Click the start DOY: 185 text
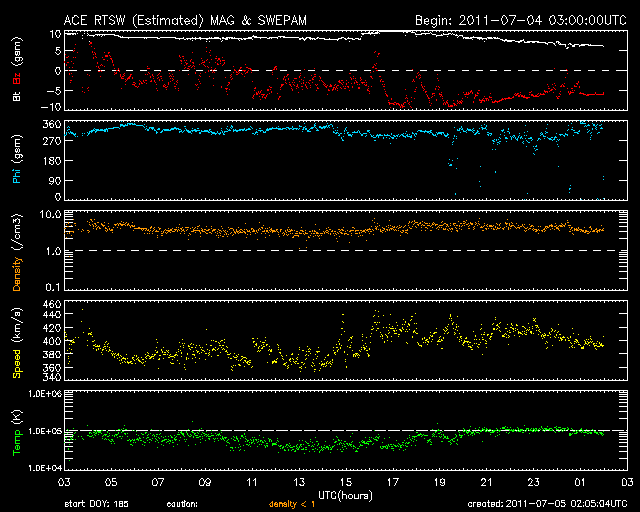This screenshot has width=640, height=512. coord(98,505)
